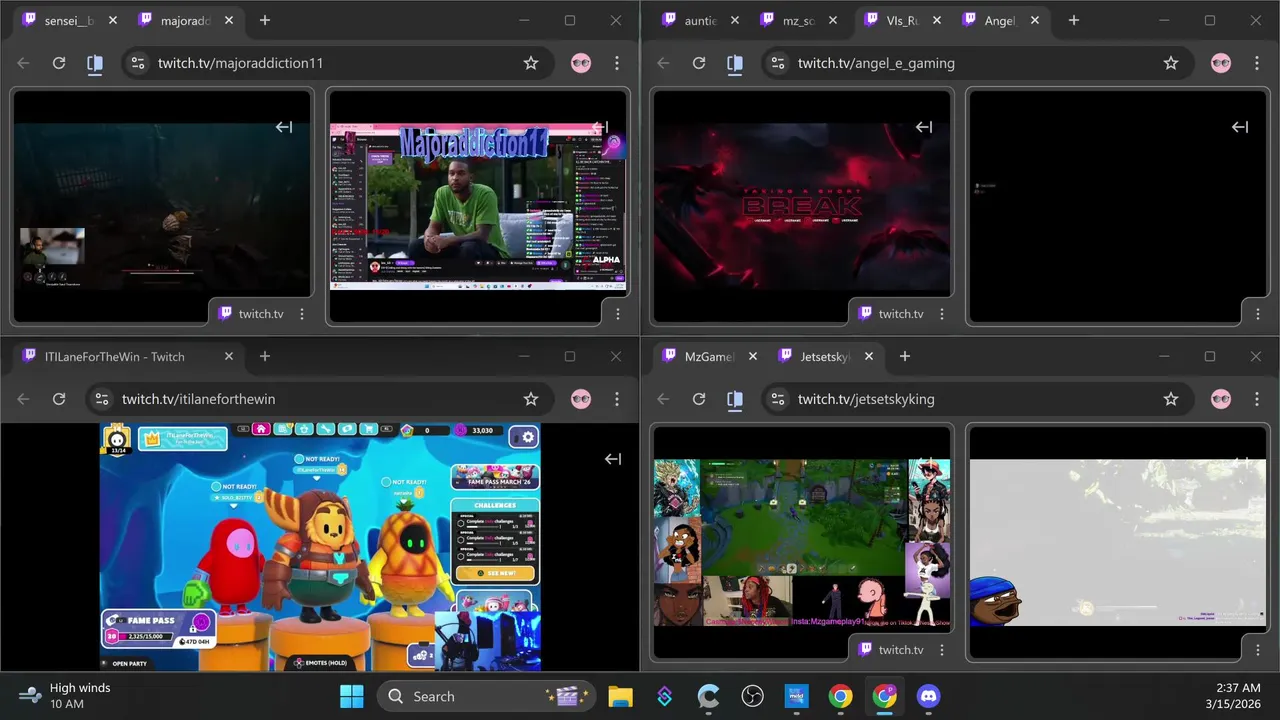The width and height of the screenshot is (1280, 720).
Task: Click the Majoraddiction11 stream video
Action: [478, 207]
